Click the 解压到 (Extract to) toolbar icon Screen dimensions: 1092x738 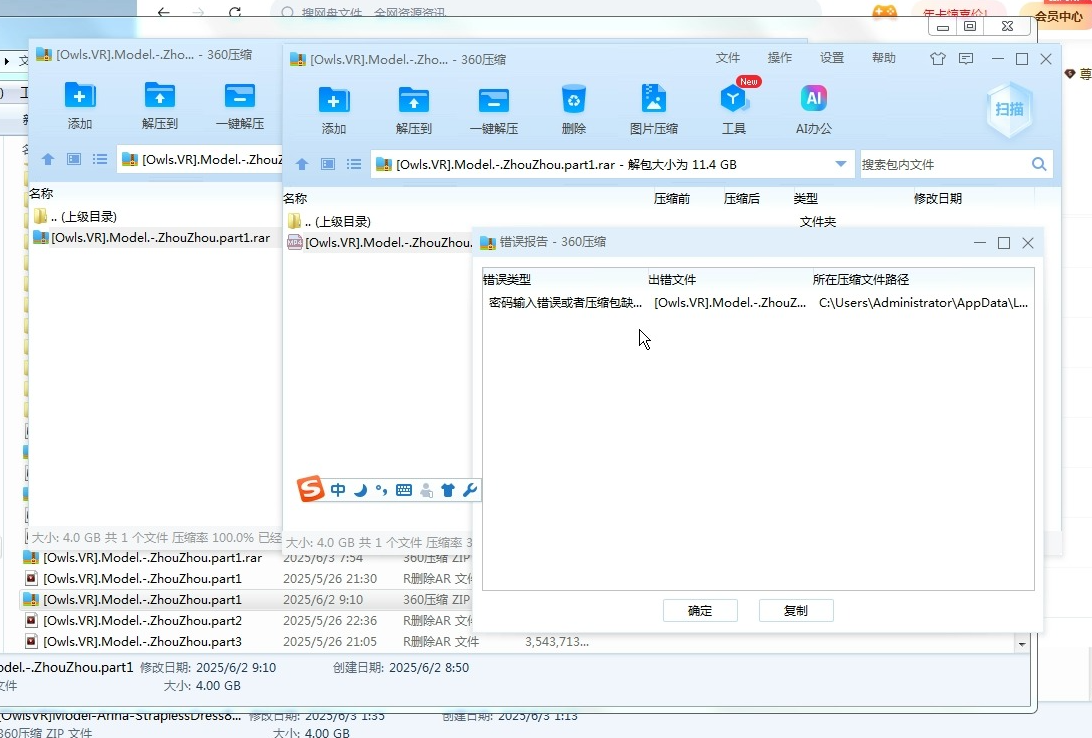(x=413, y=100)
